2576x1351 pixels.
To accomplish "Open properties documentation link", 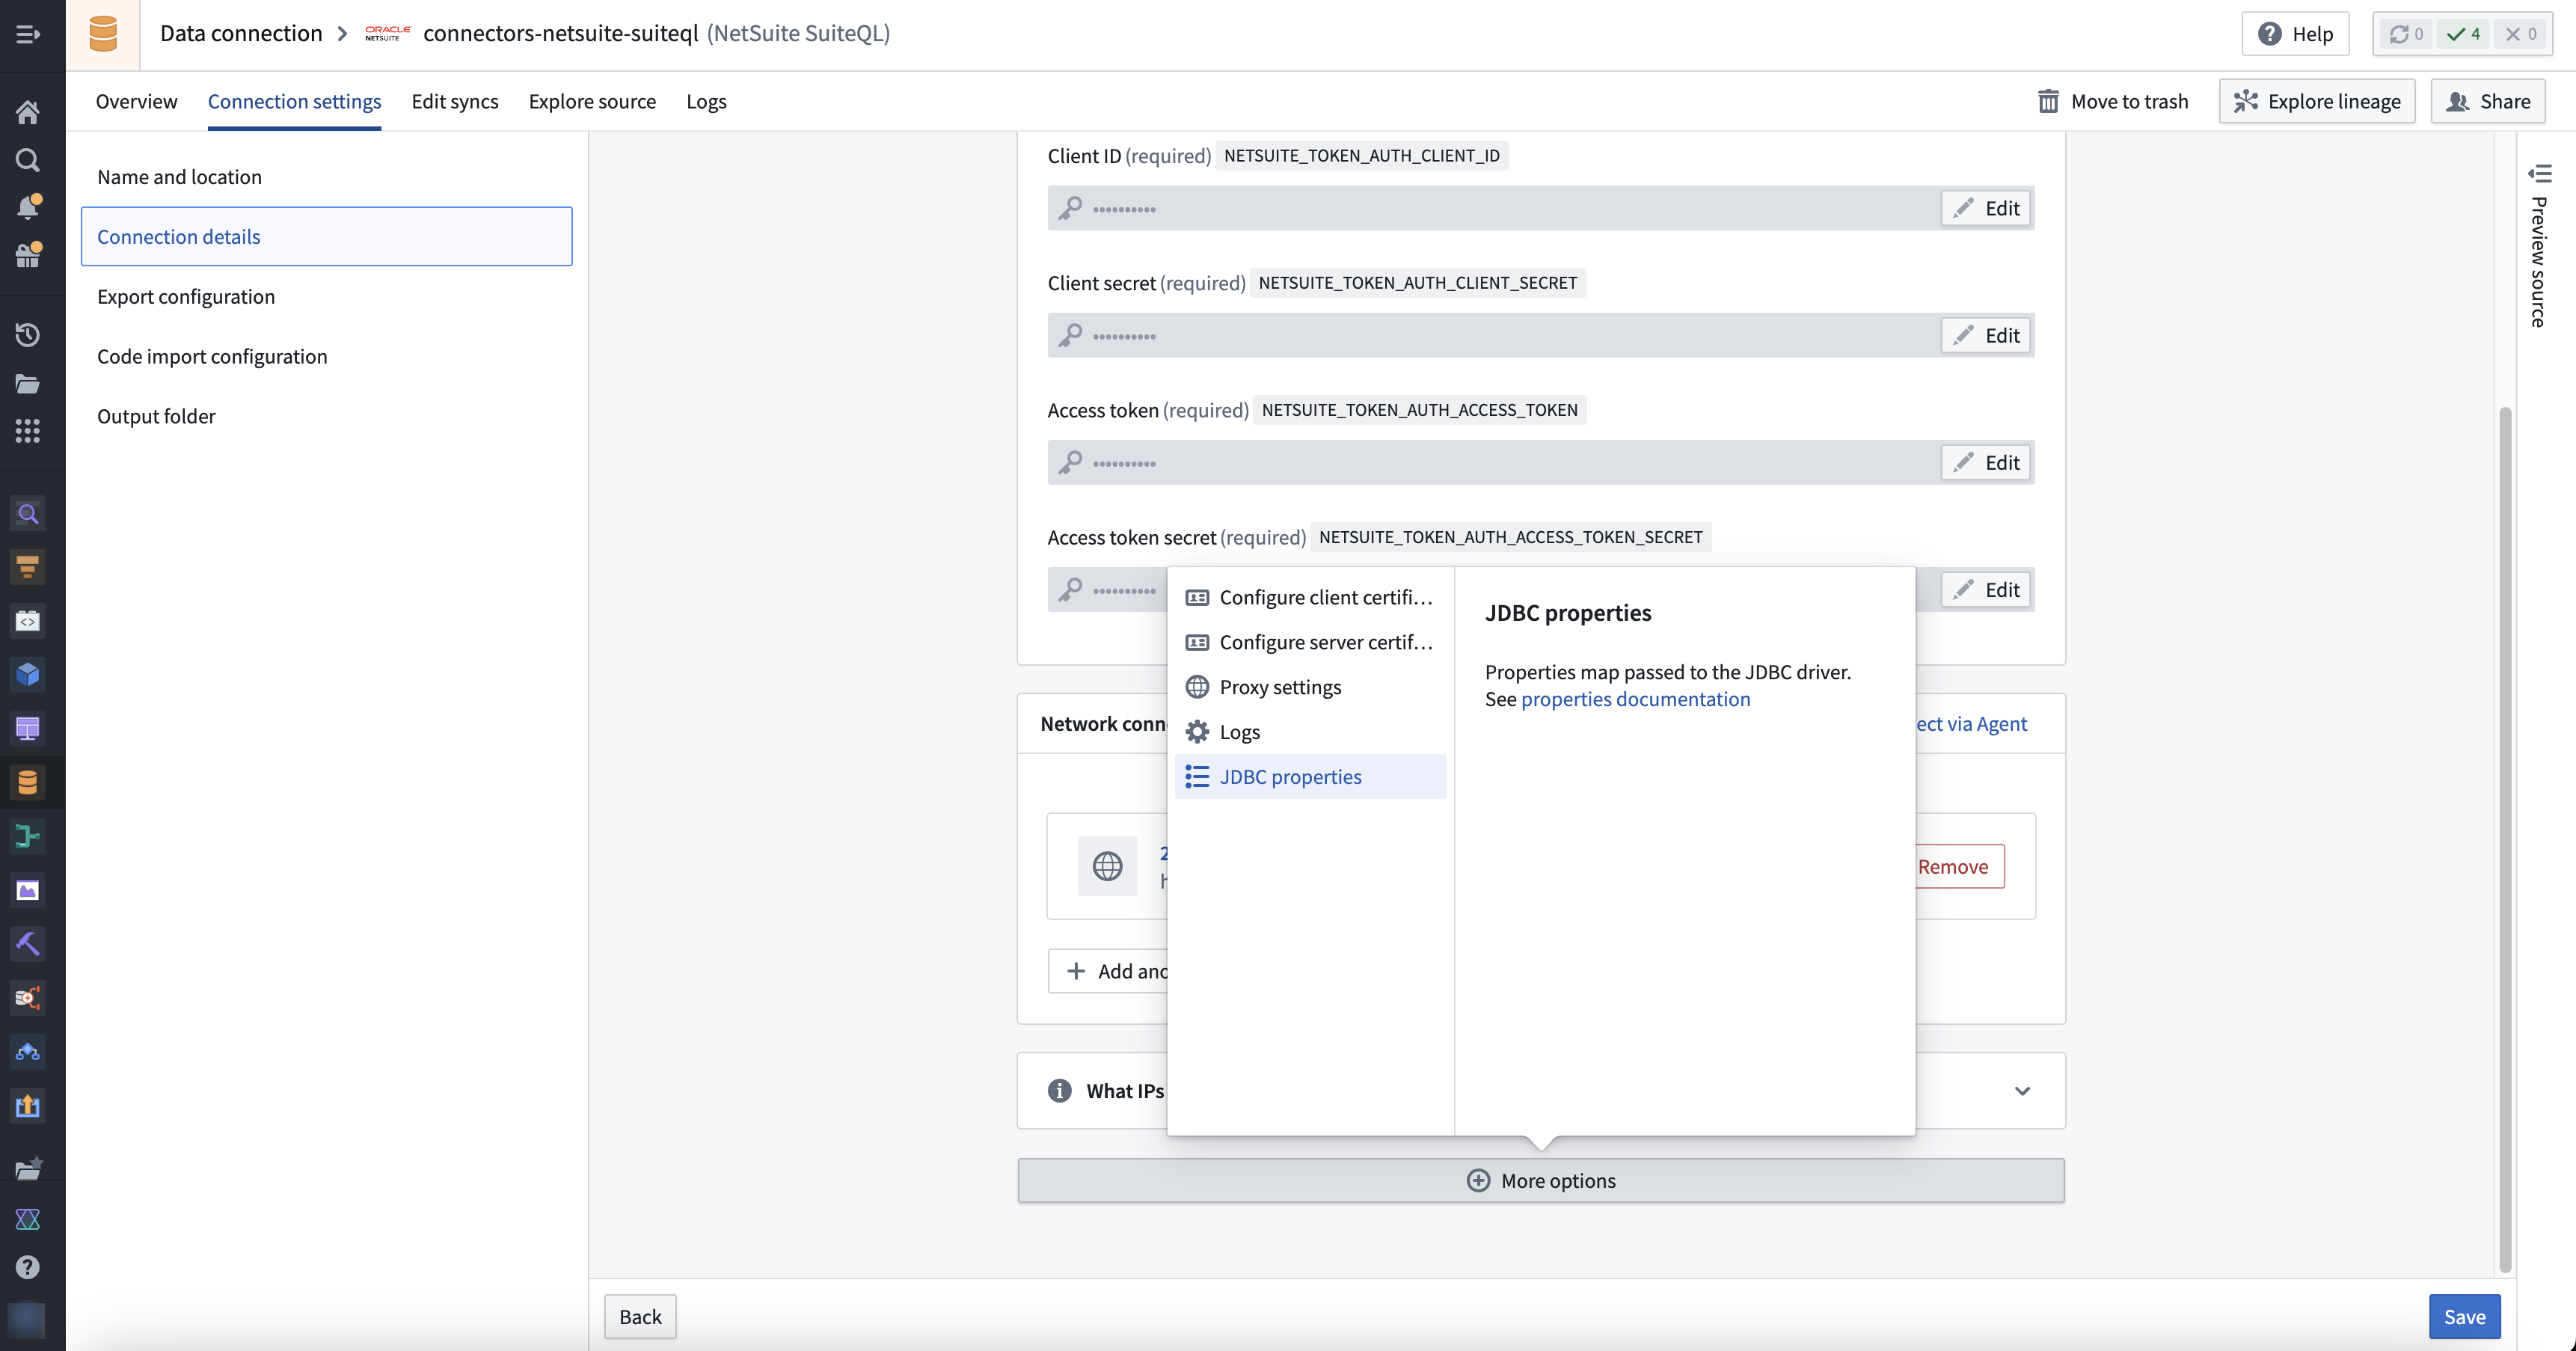I will [x=1635, y=699].
